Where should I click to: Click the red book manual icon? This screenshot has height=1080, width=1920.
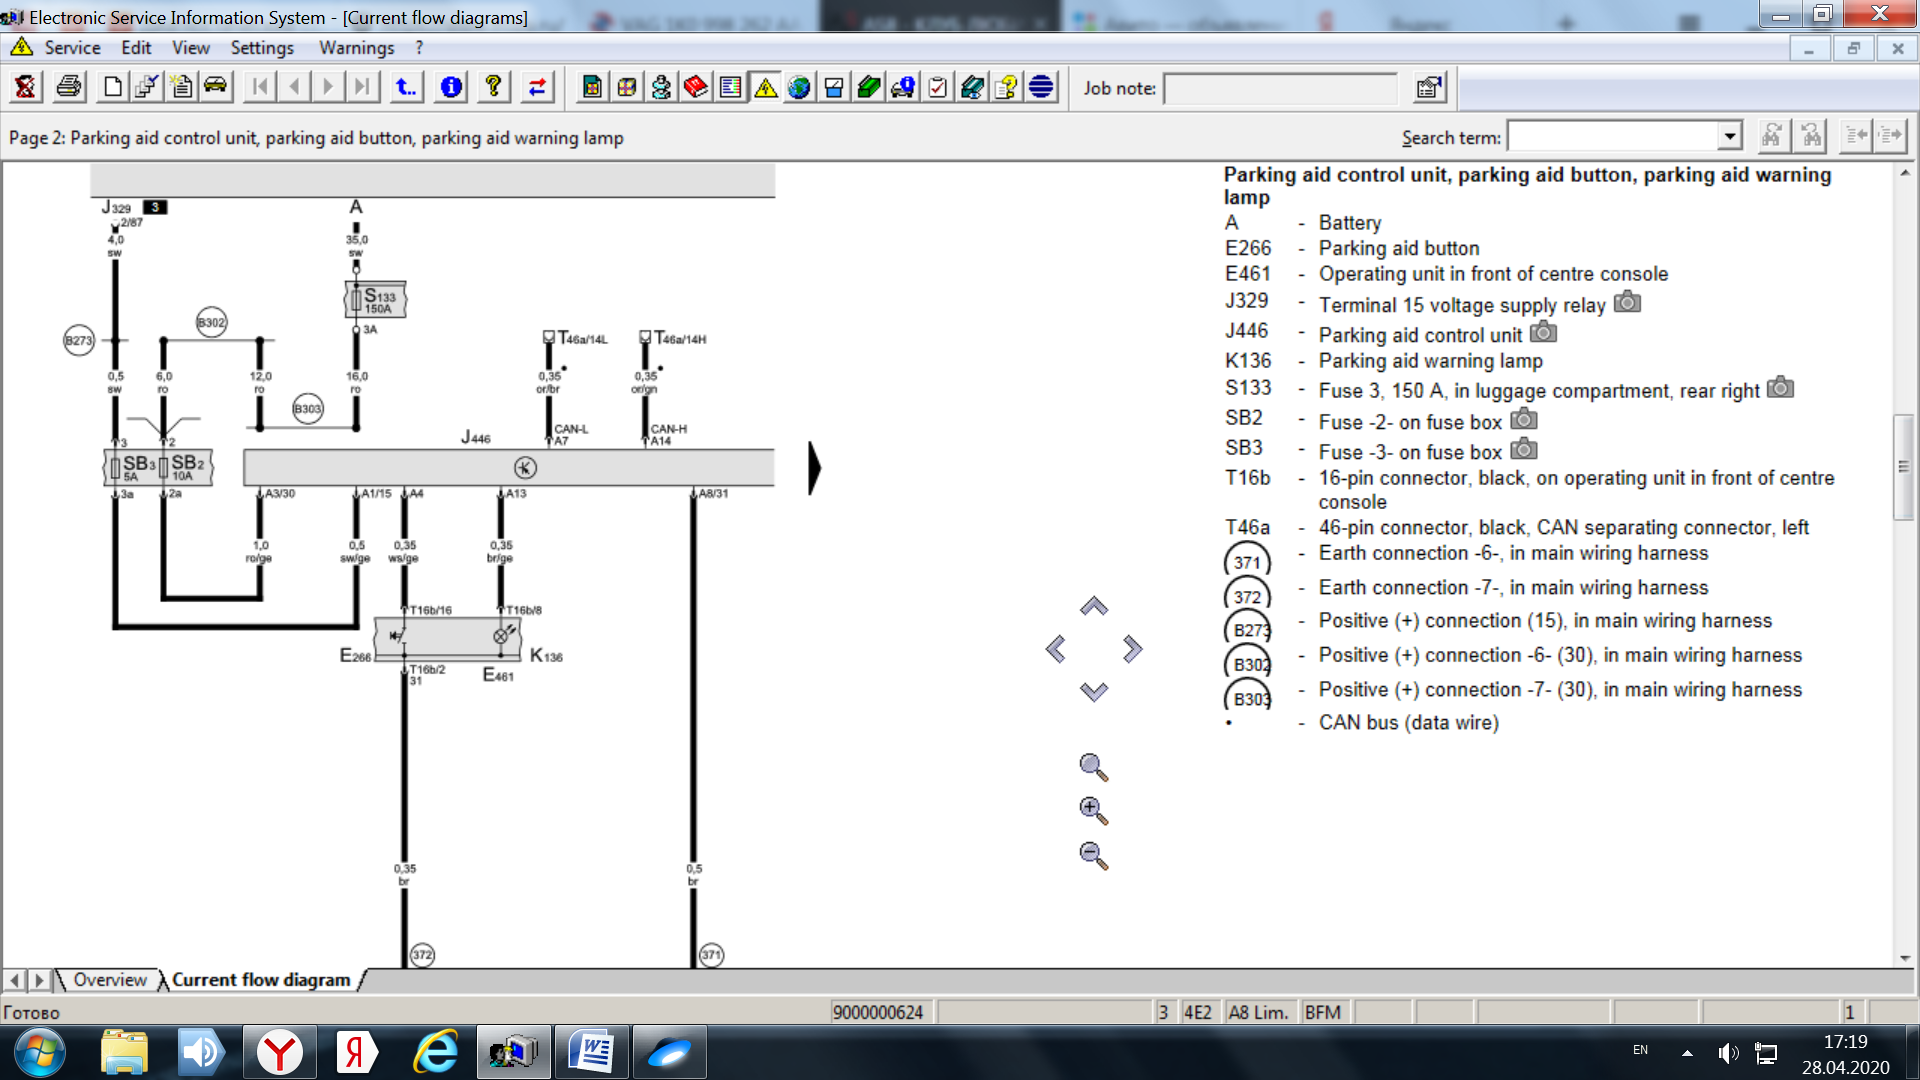[x=696, y=87]
